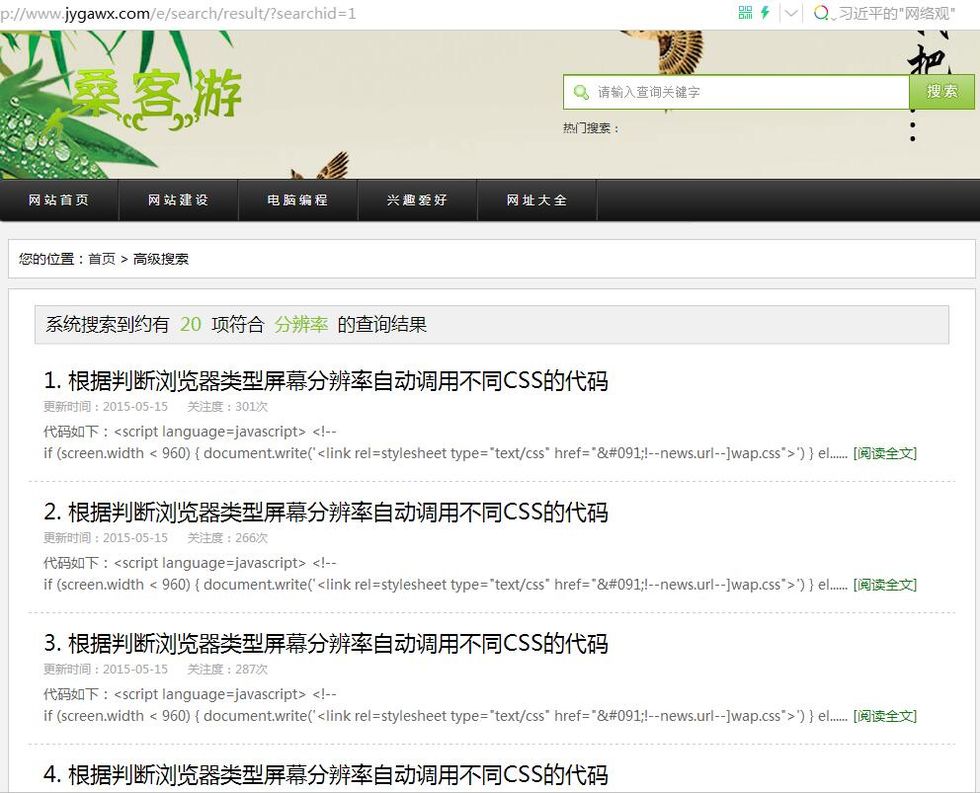Click the 首页 breadcrumb link
Image resolution: width=980 pixels, height=793 pixels.
click(102, 259)
